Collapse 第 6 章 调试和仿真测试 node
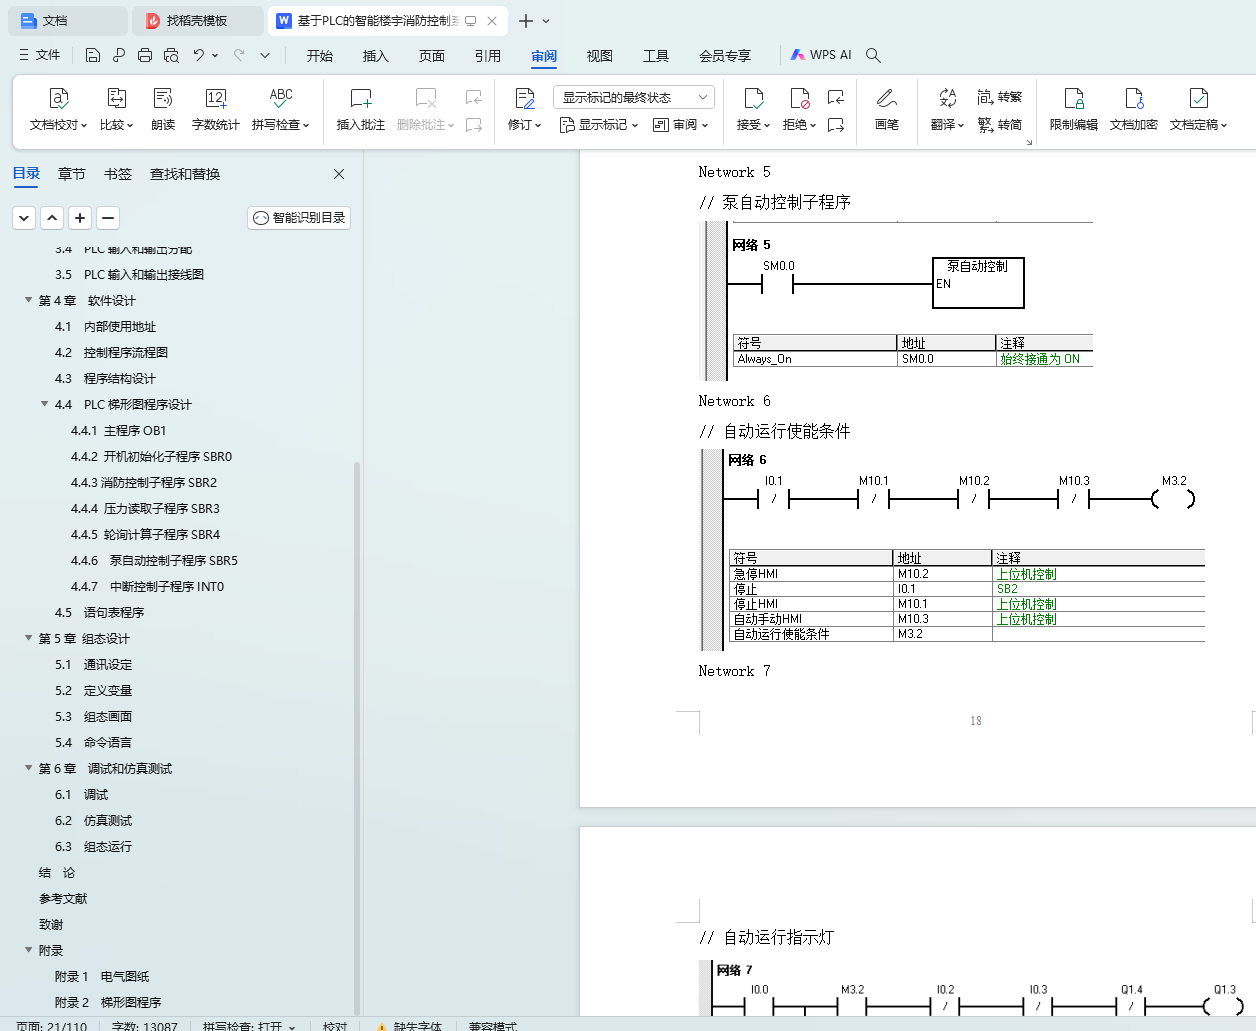Screen dimensions: 1256x1031 point(28,768)
